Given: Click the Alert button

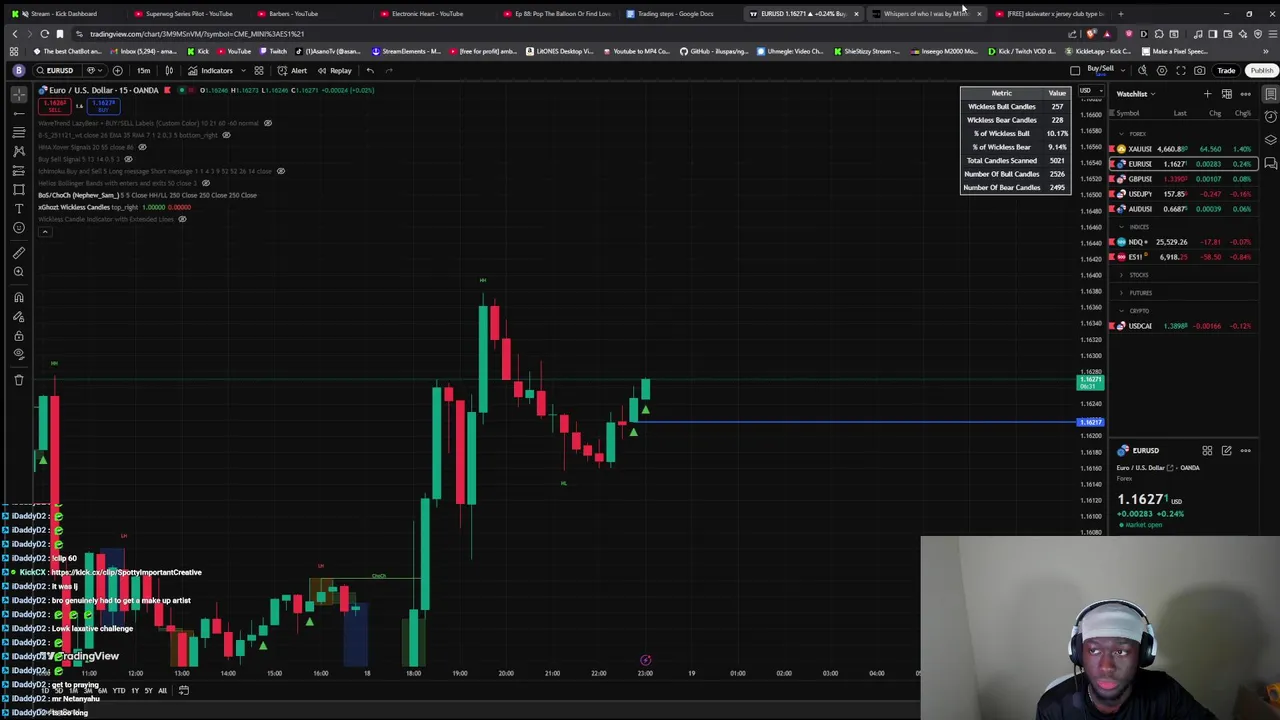Looking at the screenshot, I should coord(293,70).
